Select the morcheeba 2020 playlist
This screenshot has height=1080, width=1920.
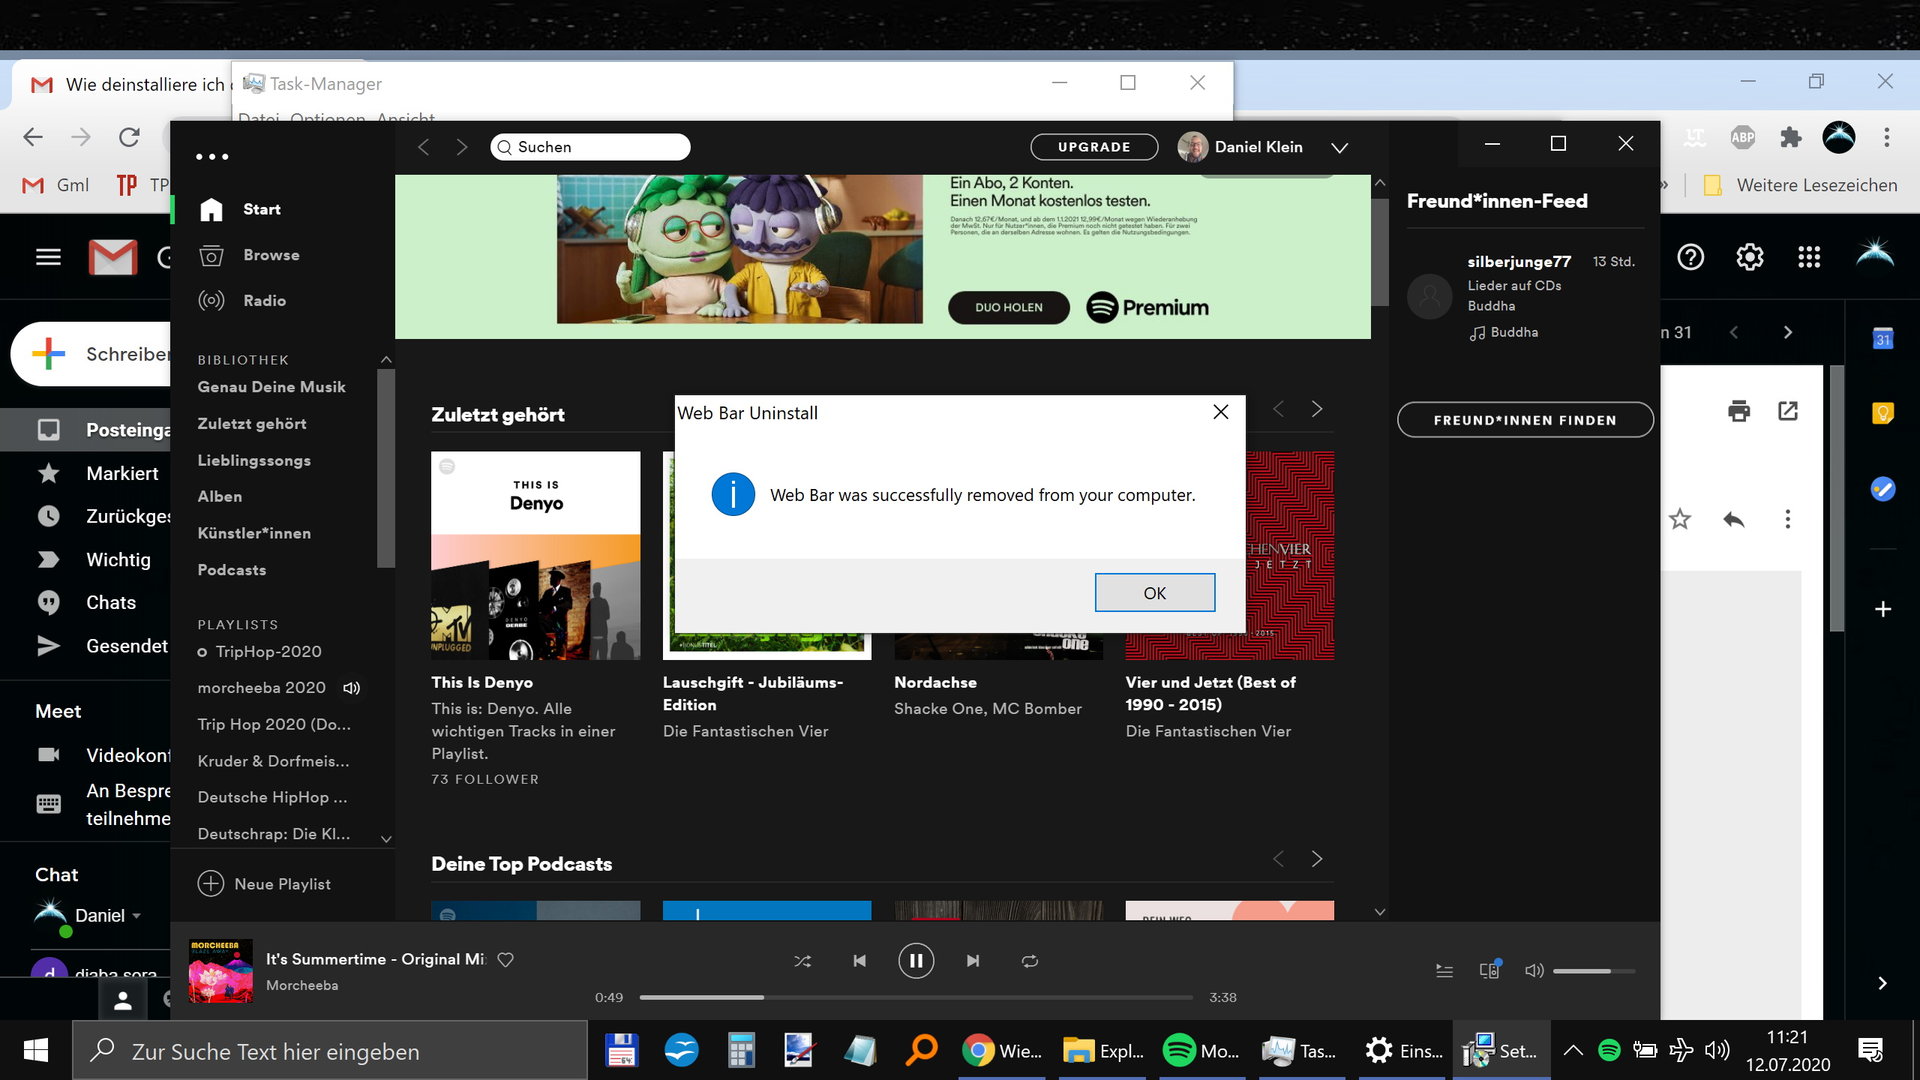point(261,688)
